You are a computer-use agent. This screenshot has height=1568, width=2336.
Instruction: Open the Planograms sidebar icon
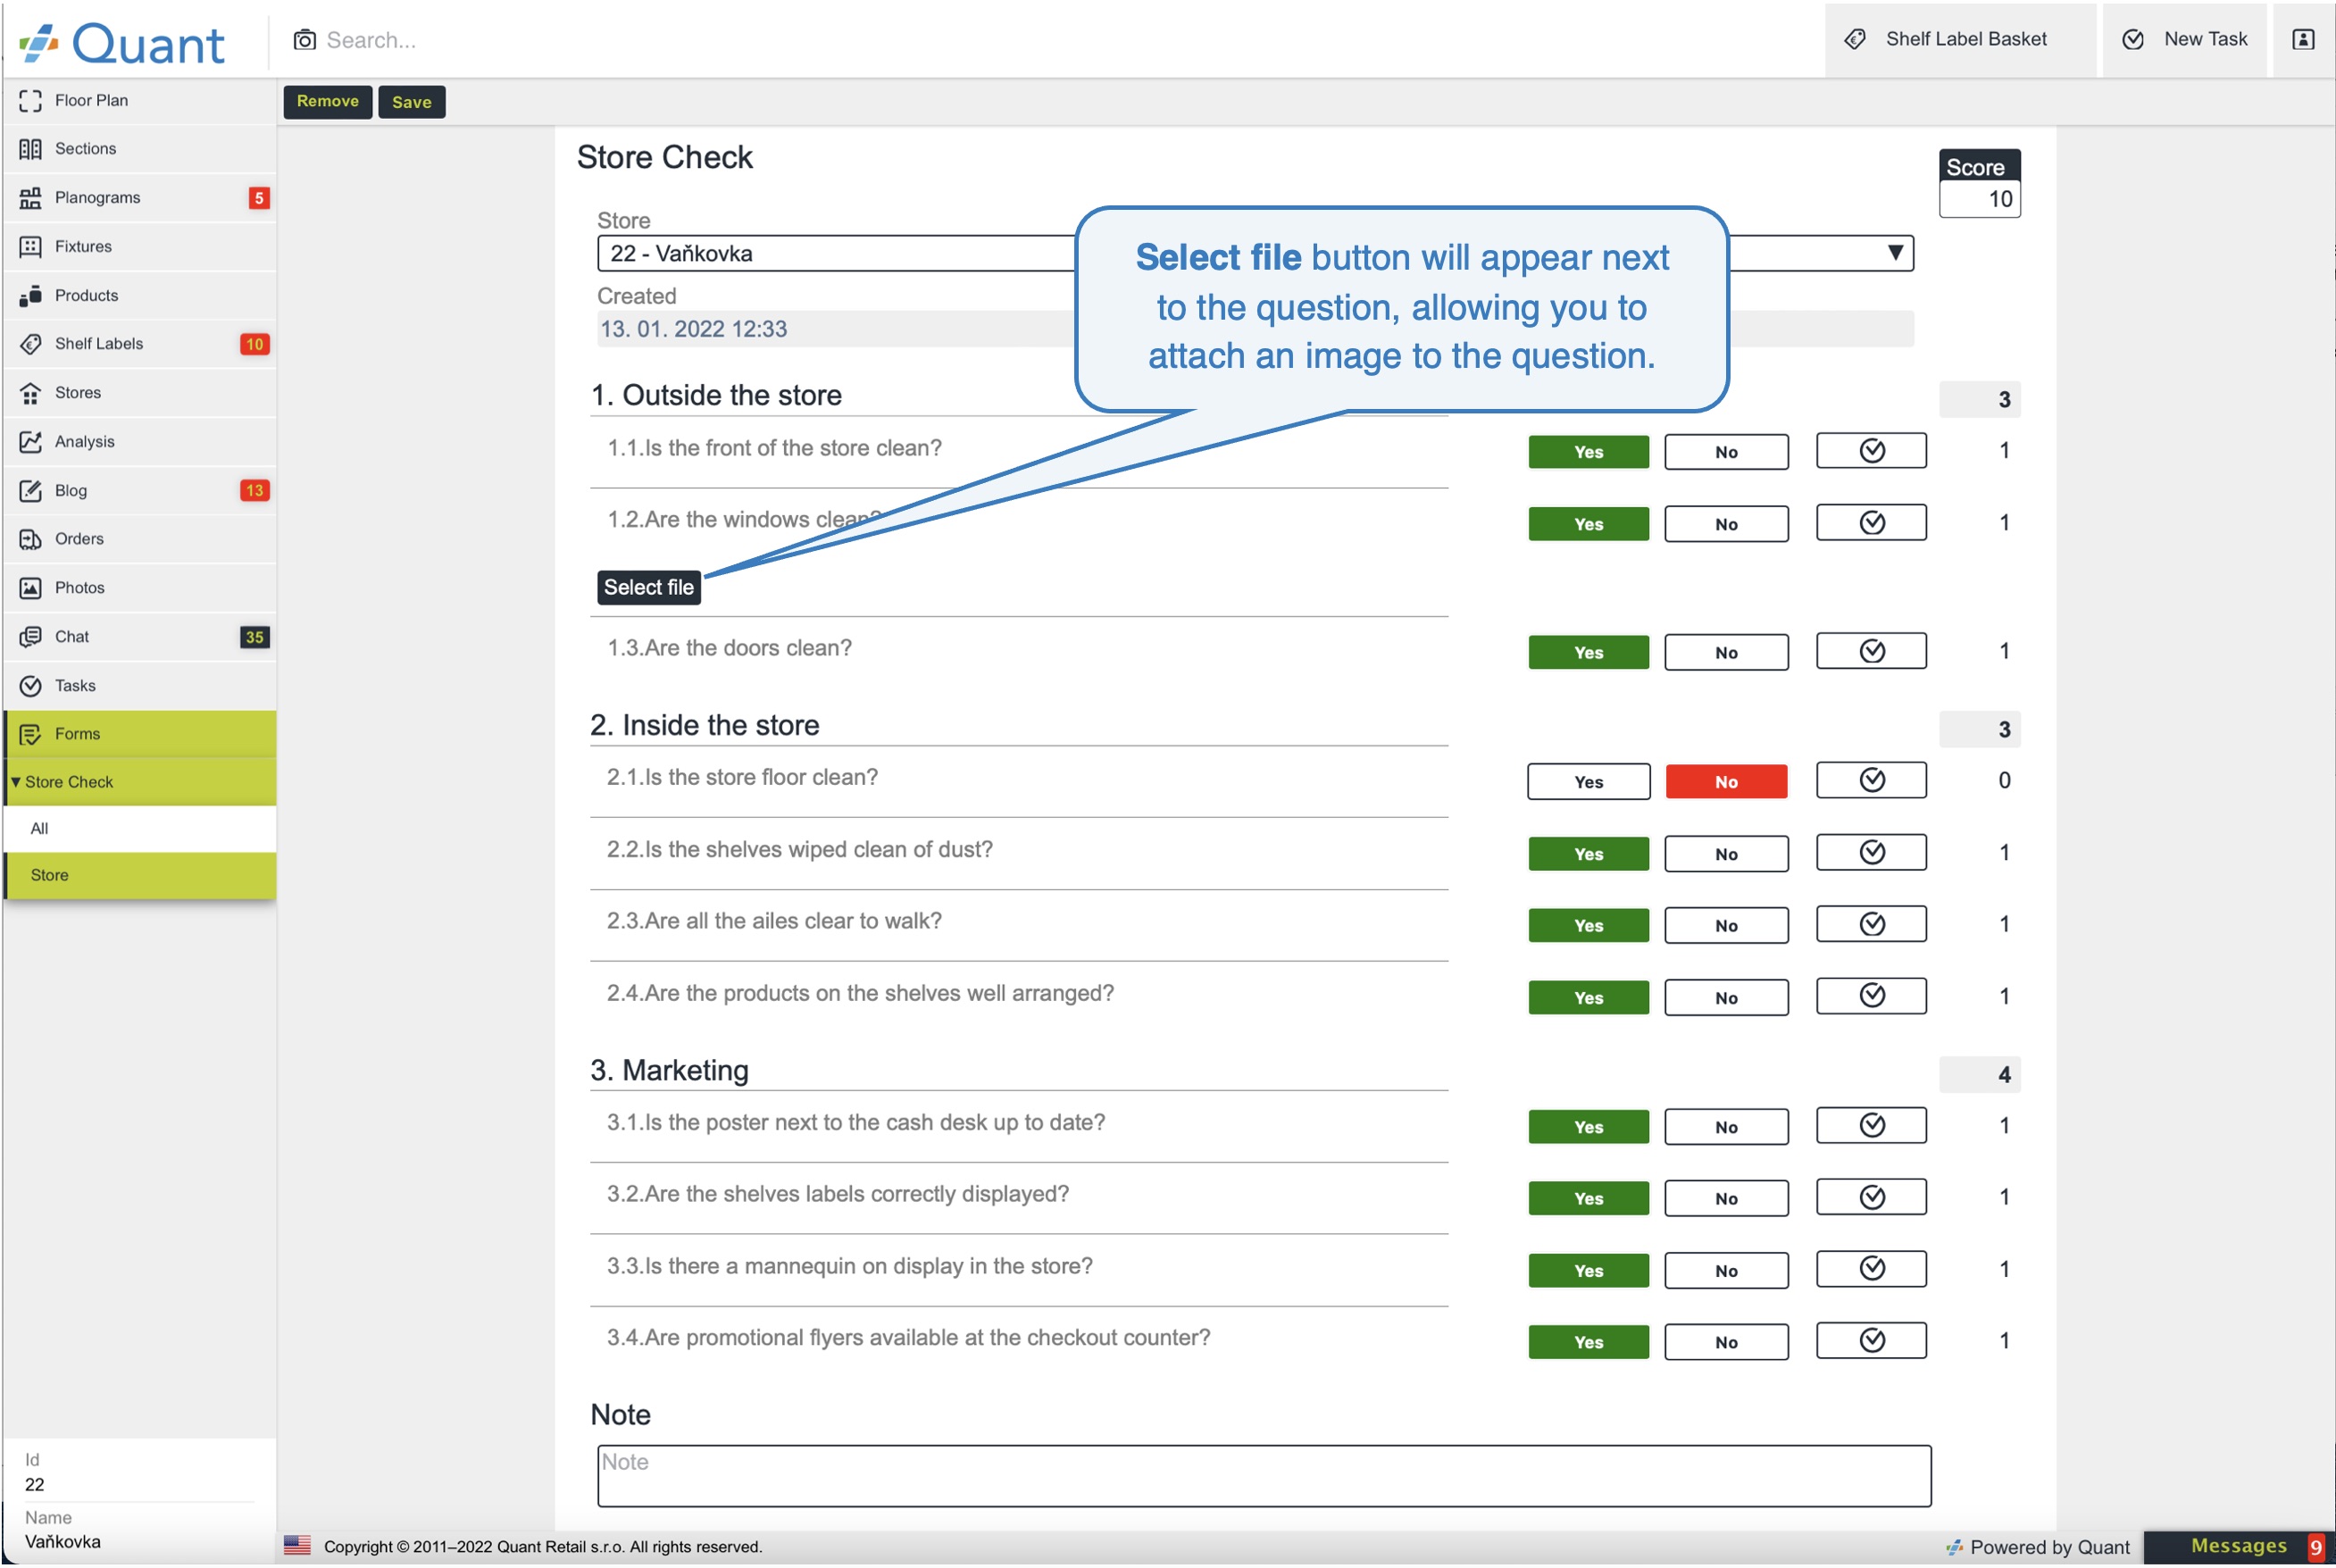30,198
